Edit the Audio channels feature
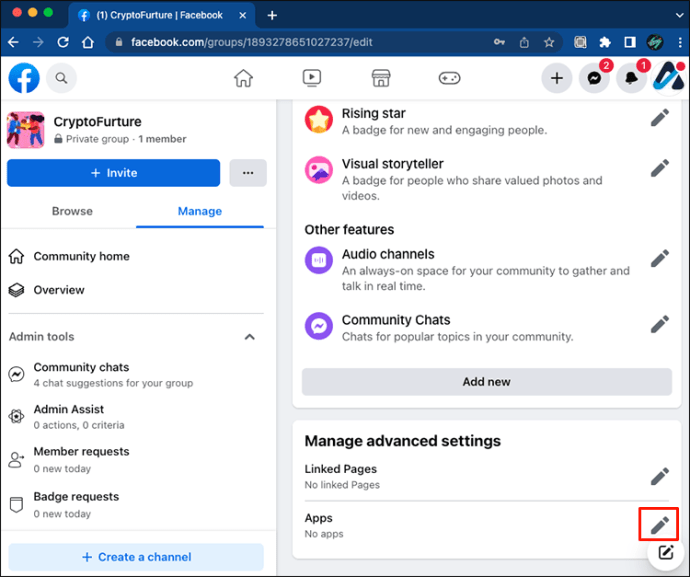The height and width of the screenshot is (577, 690). [659, 259]
